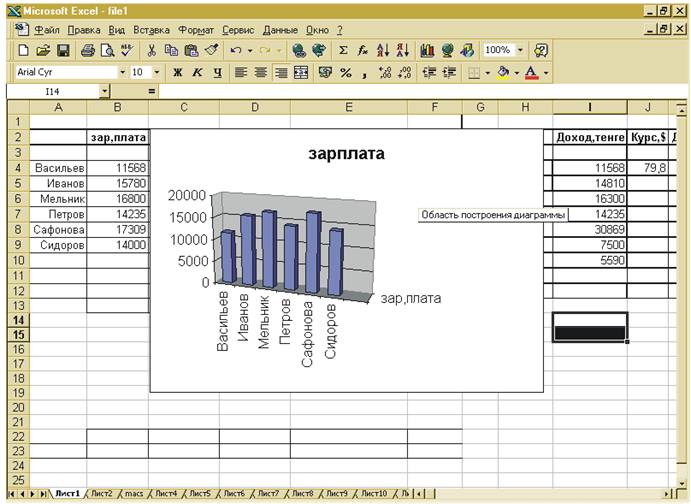Go to first sheet tab arrow

click(x=12, y=494)
